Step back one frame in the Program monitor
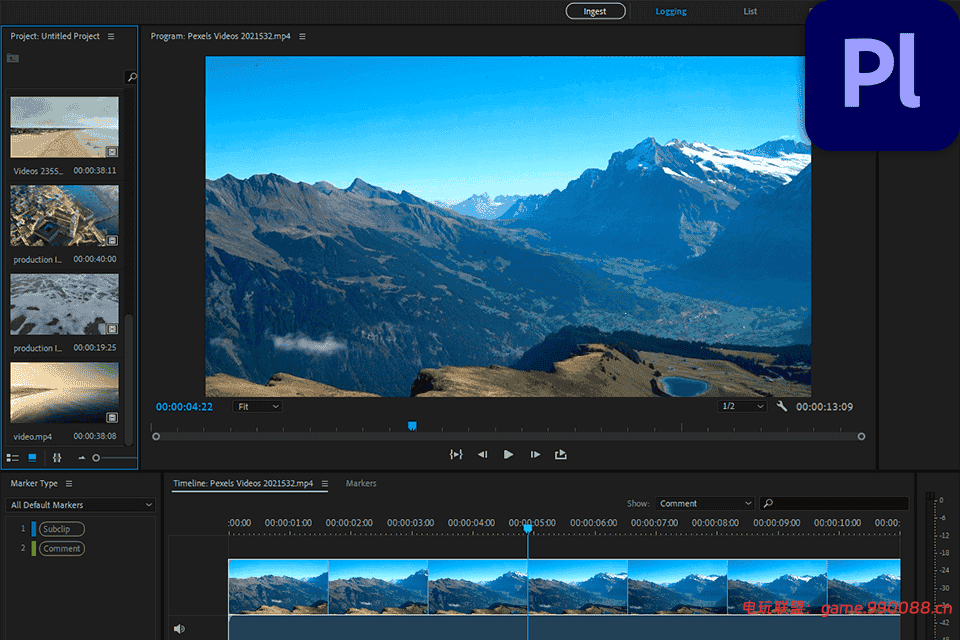The width and height of the screenshot is (960, 640). coord(481,454)
